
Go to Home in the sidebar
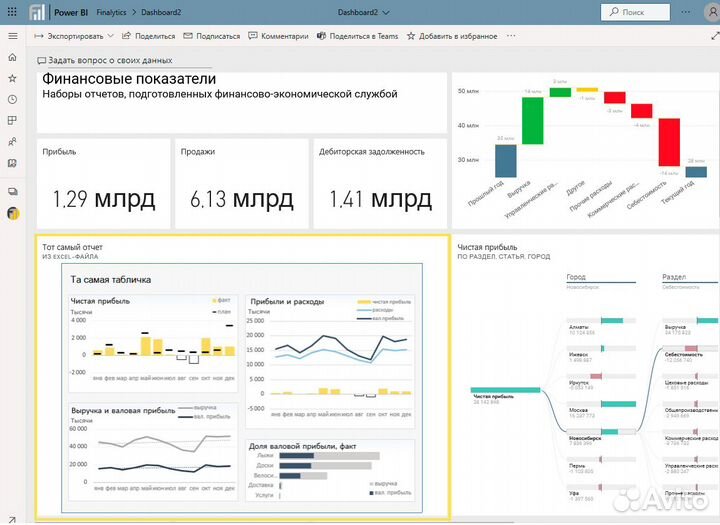point(12,57)
